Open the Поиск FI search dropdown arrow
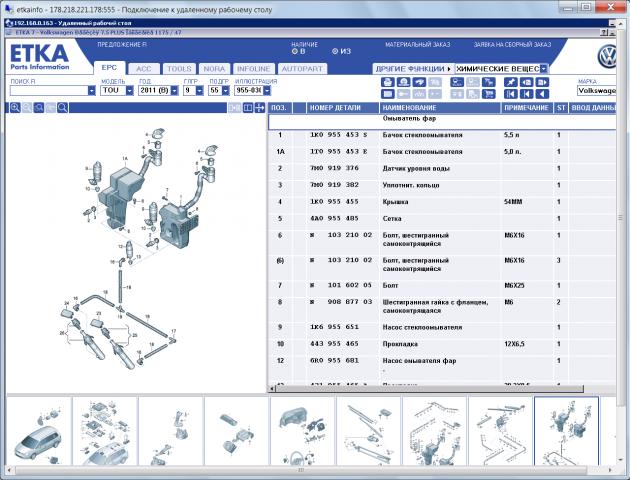Viewport: 630px width, 480px height. click(92, 91)
